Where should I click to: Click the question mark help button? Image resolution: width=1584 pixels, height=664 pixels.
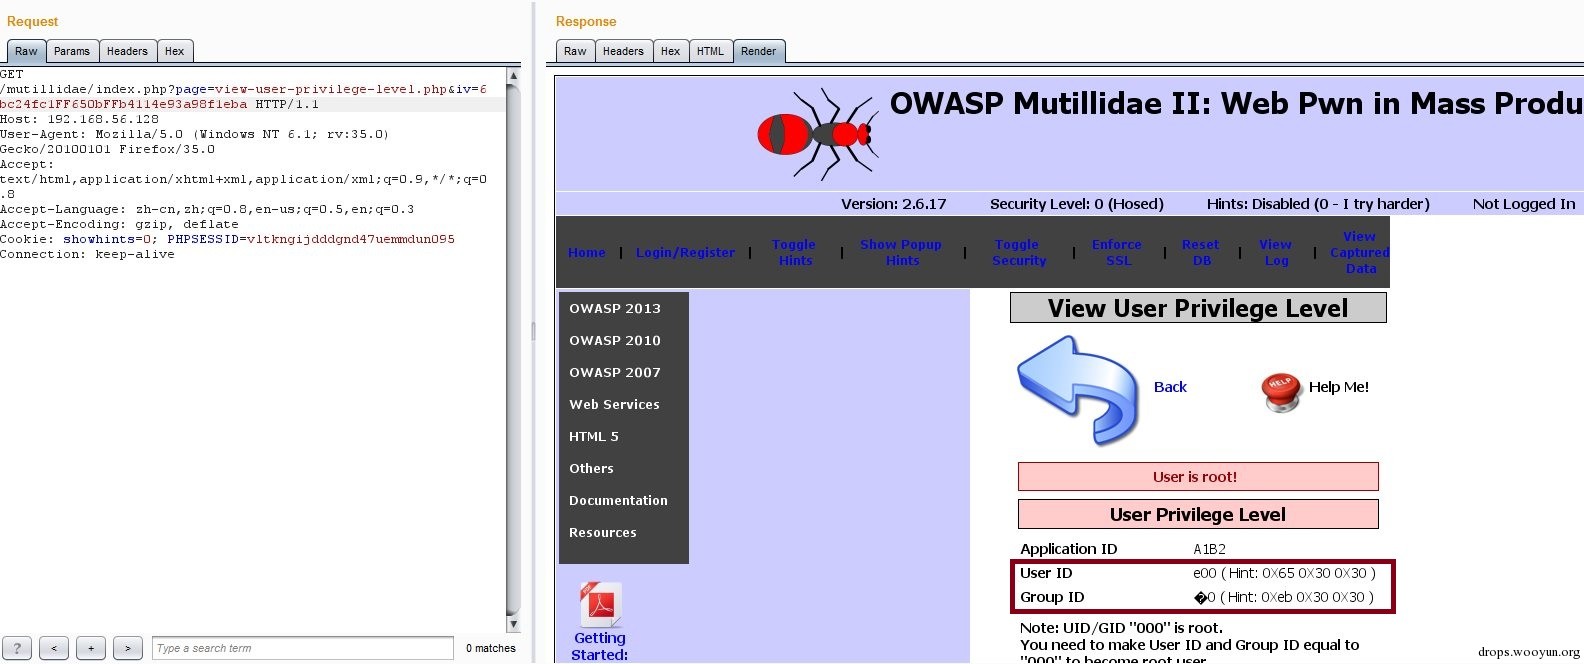[x=17, y=648]
